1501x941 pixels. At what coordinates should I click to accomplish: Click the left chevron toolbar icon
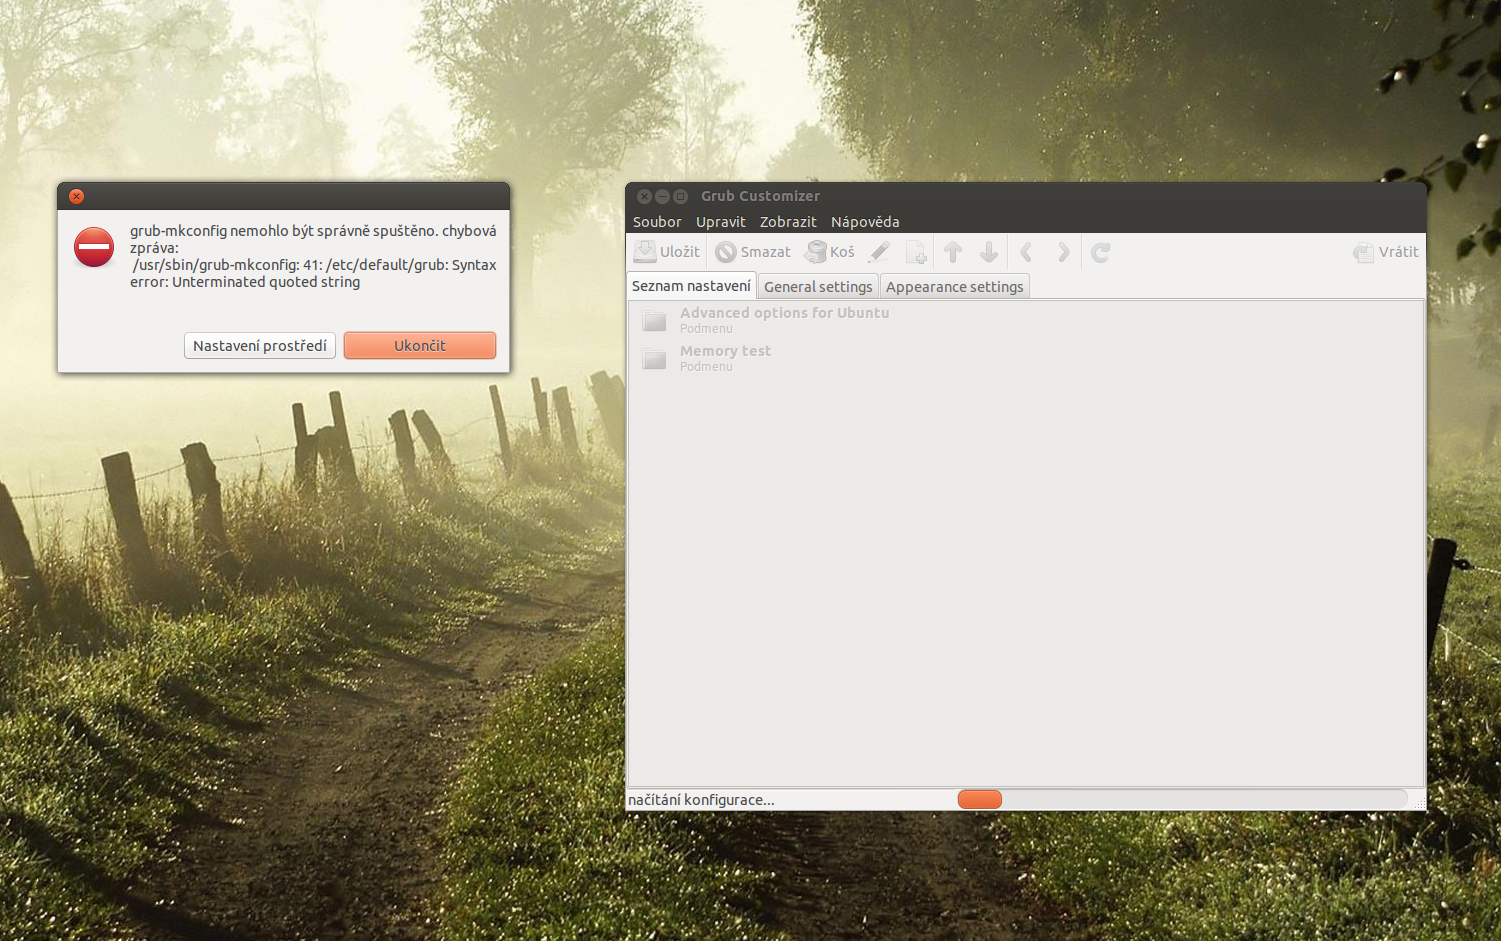(1026, 252)
